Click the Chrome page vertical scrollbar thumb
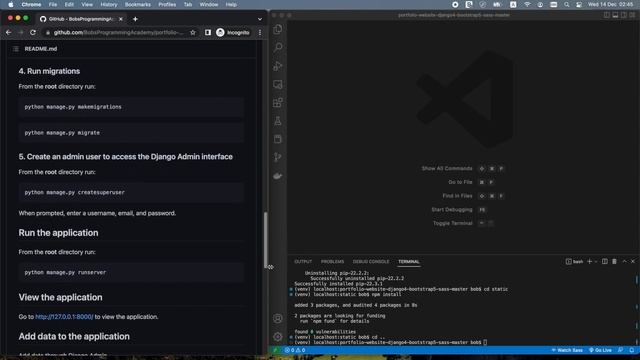This screenshot has height=360, width=640. click(x=266, y=239)
